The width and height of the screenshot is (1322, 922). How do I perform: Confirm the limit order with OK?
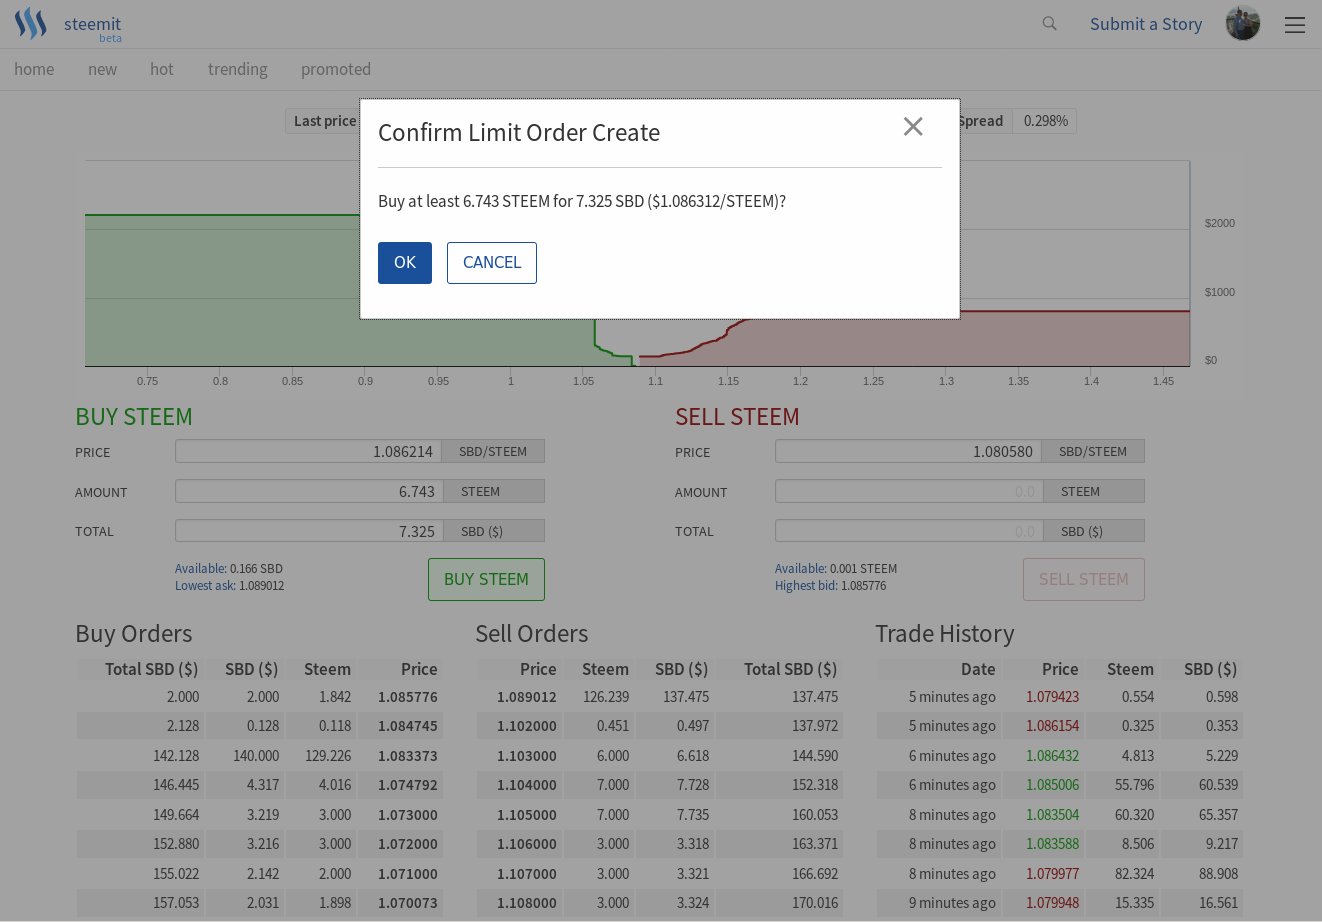coord(405,263)
